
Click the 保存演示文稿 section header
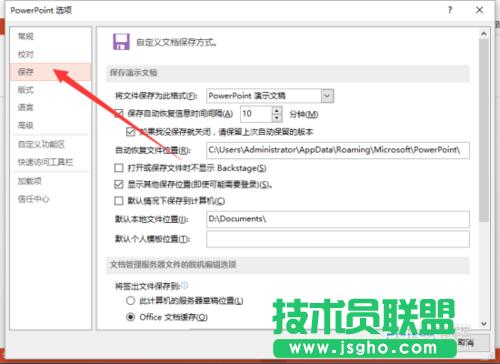(288, 73)
